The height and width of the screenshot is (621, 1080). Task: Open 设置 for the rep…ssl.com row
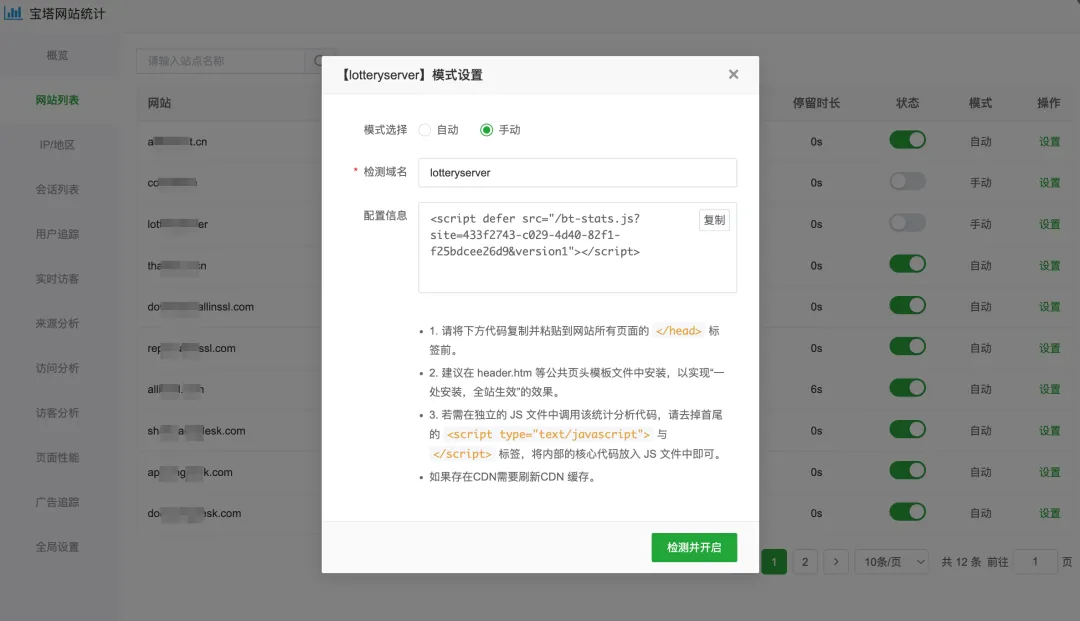click(1050, 348)
